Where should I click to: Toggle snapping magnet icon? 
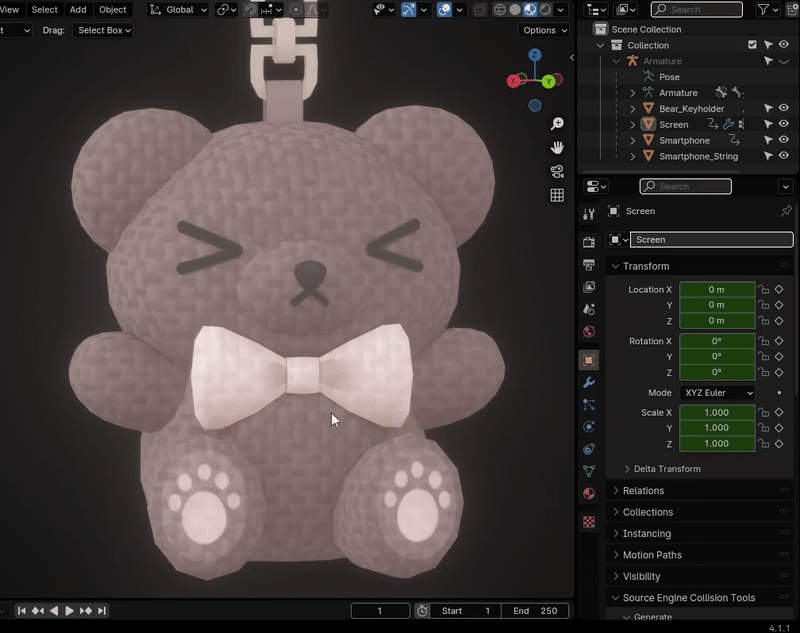click(251, 10)
